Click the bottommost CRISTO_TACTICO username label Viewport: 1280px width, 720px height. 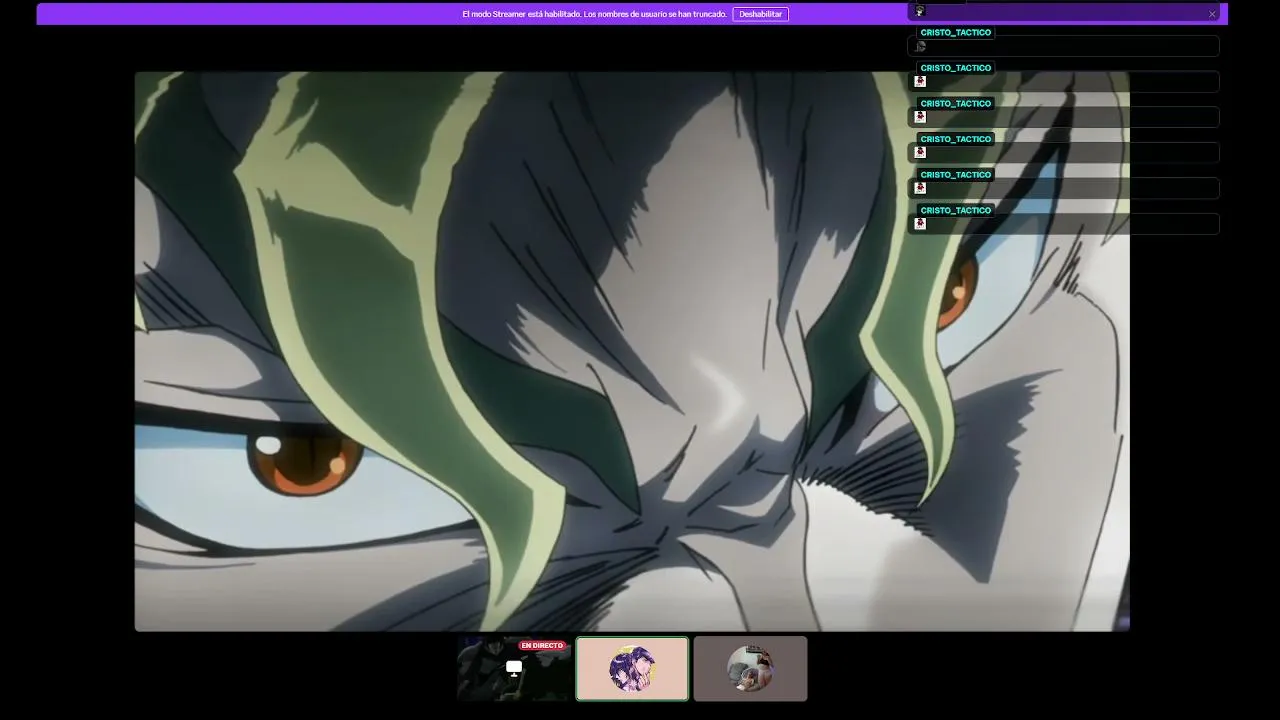click(x=956, y=211)
